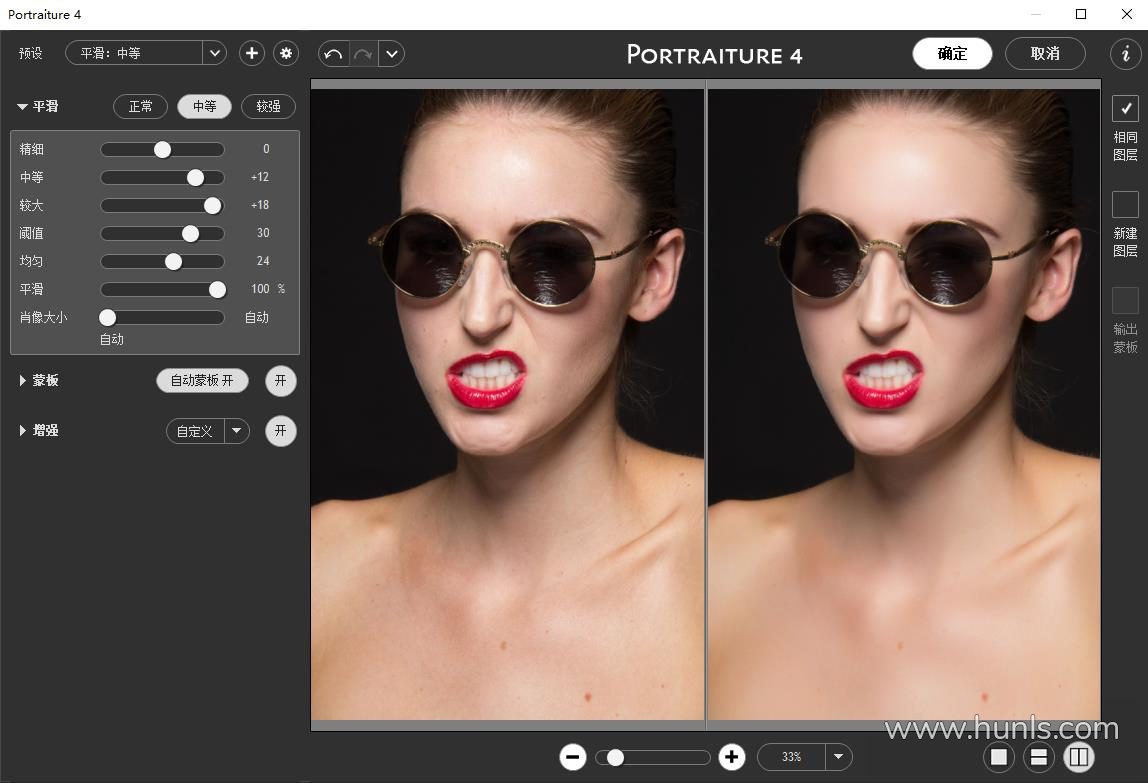Open the info icon button
1148x783 pixels.
click(x=1126, y=53)
